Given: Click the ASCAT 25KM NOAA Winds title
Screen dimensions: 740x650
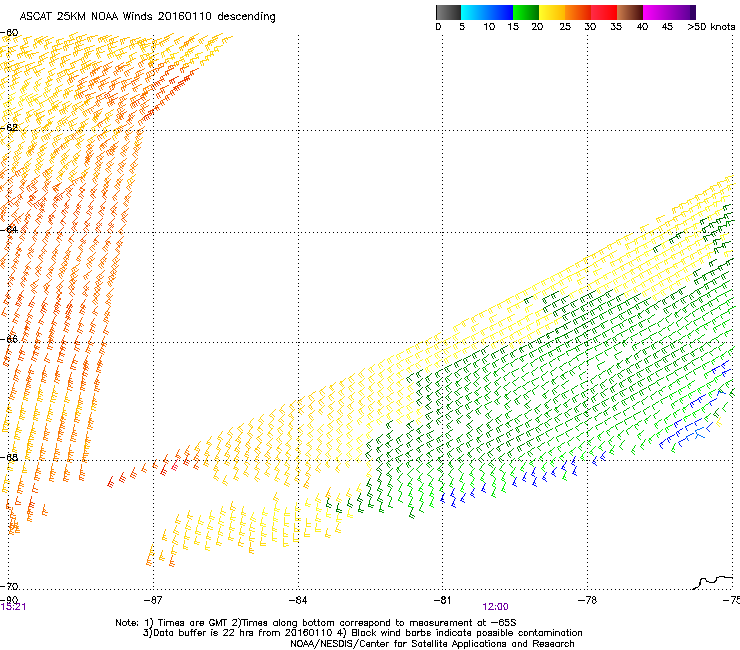Looking at the screenshot, I should pyautogui.click(x=147, y=17).
